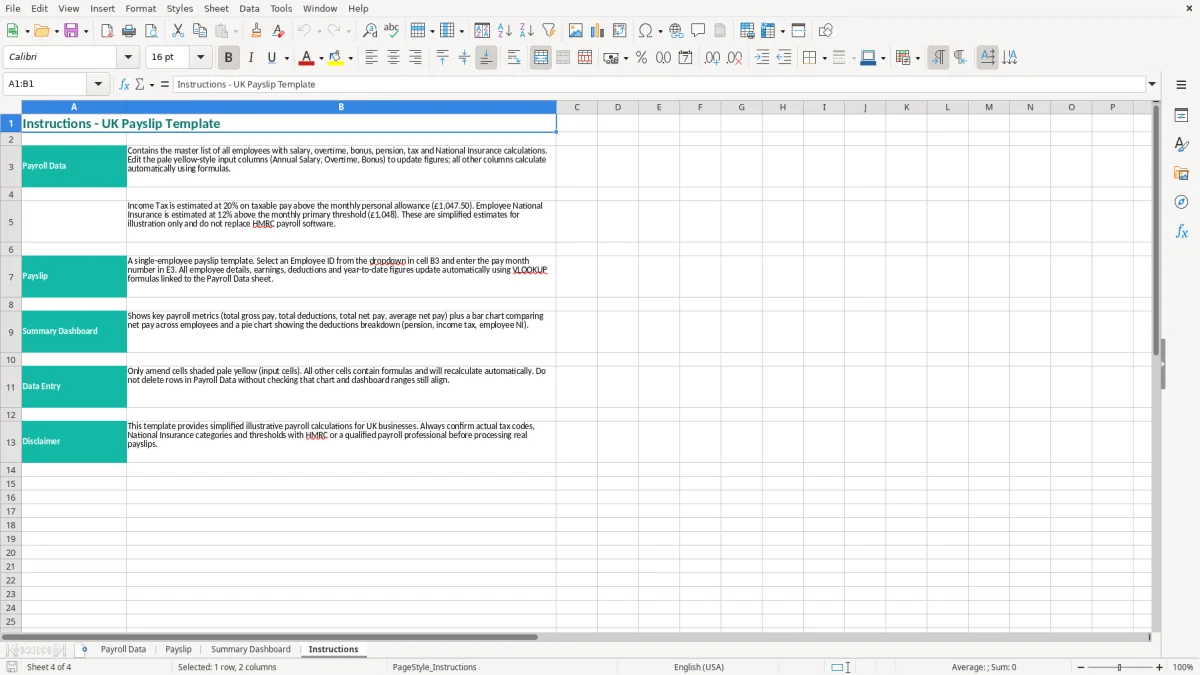Expand the formula bar
The width and height of the screenshot is (1200, 675).
click(1152, 84)
